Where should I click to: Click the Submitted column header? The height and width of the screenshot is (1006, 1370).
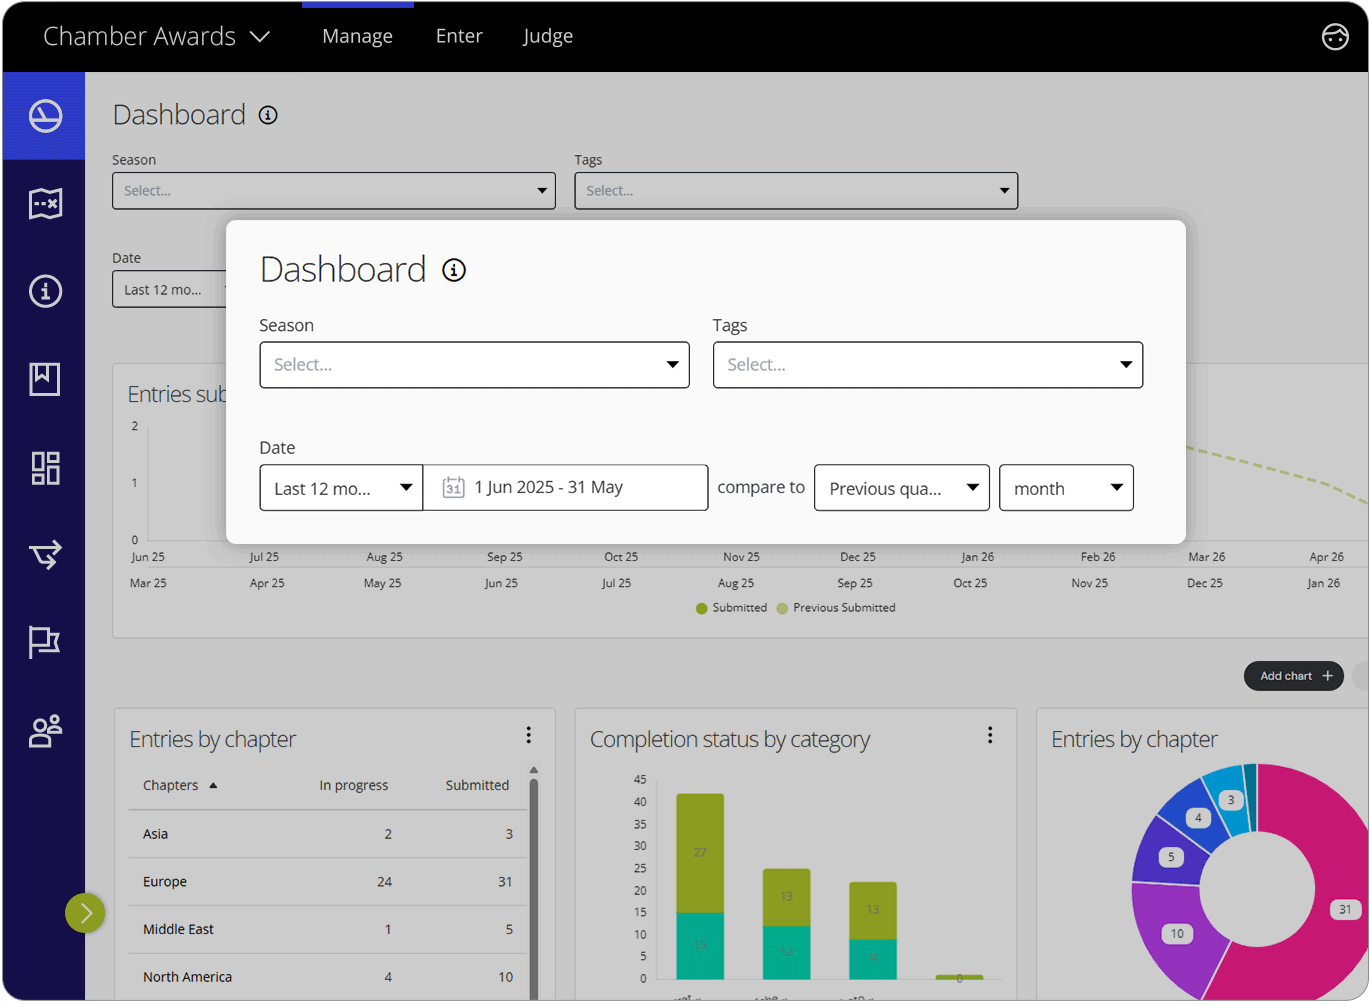pos(477,785)
